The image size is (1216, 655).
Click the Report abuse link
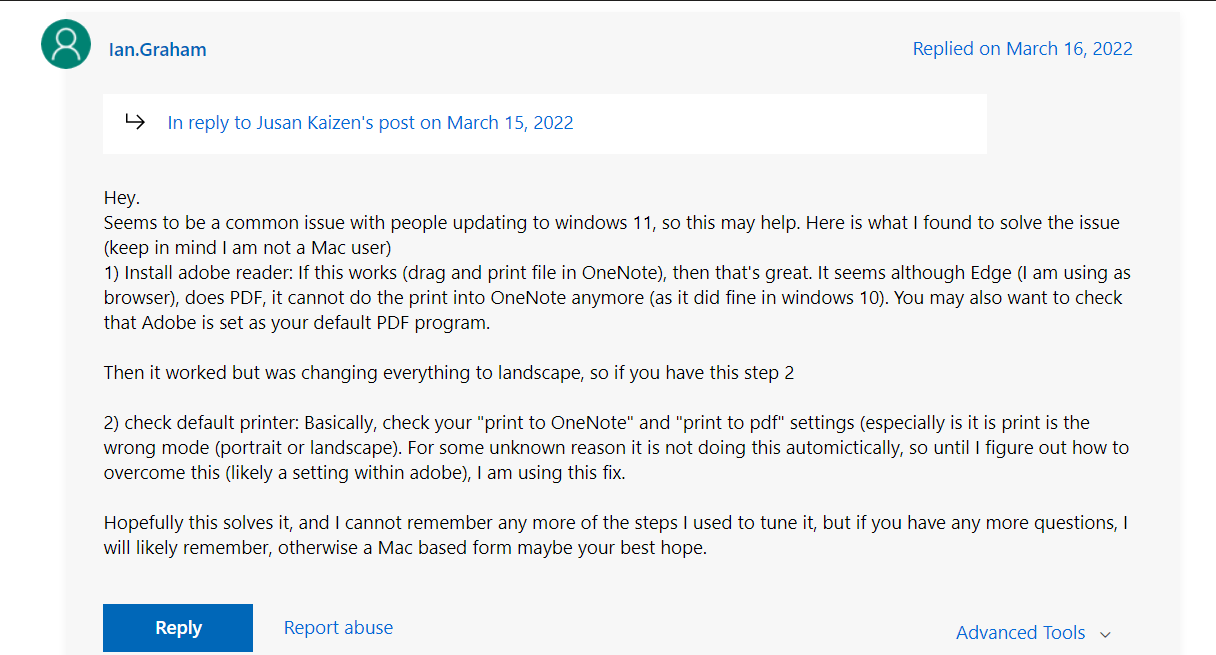coord(338,628)
